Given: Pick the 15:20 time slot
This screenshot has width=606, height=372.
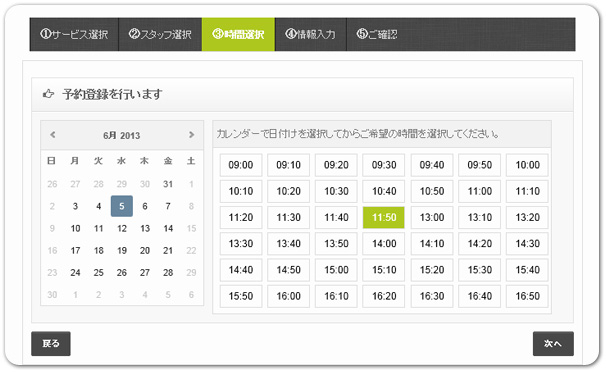Looking at the screenshot, I should [432, 270].
